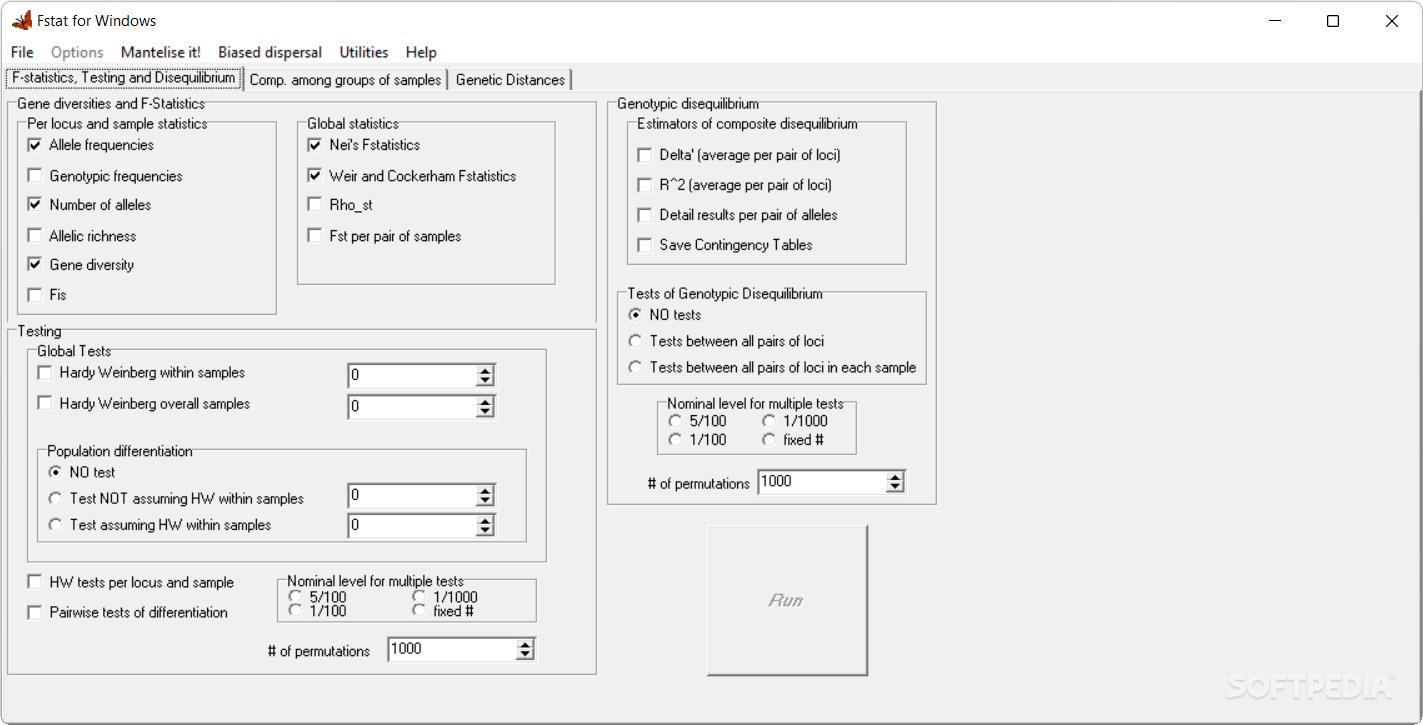The height and width of the screenshot is (725, 1423).
Task: Select NO tests for genotypic disequilibrium
Action: click(x=635, y=315)
